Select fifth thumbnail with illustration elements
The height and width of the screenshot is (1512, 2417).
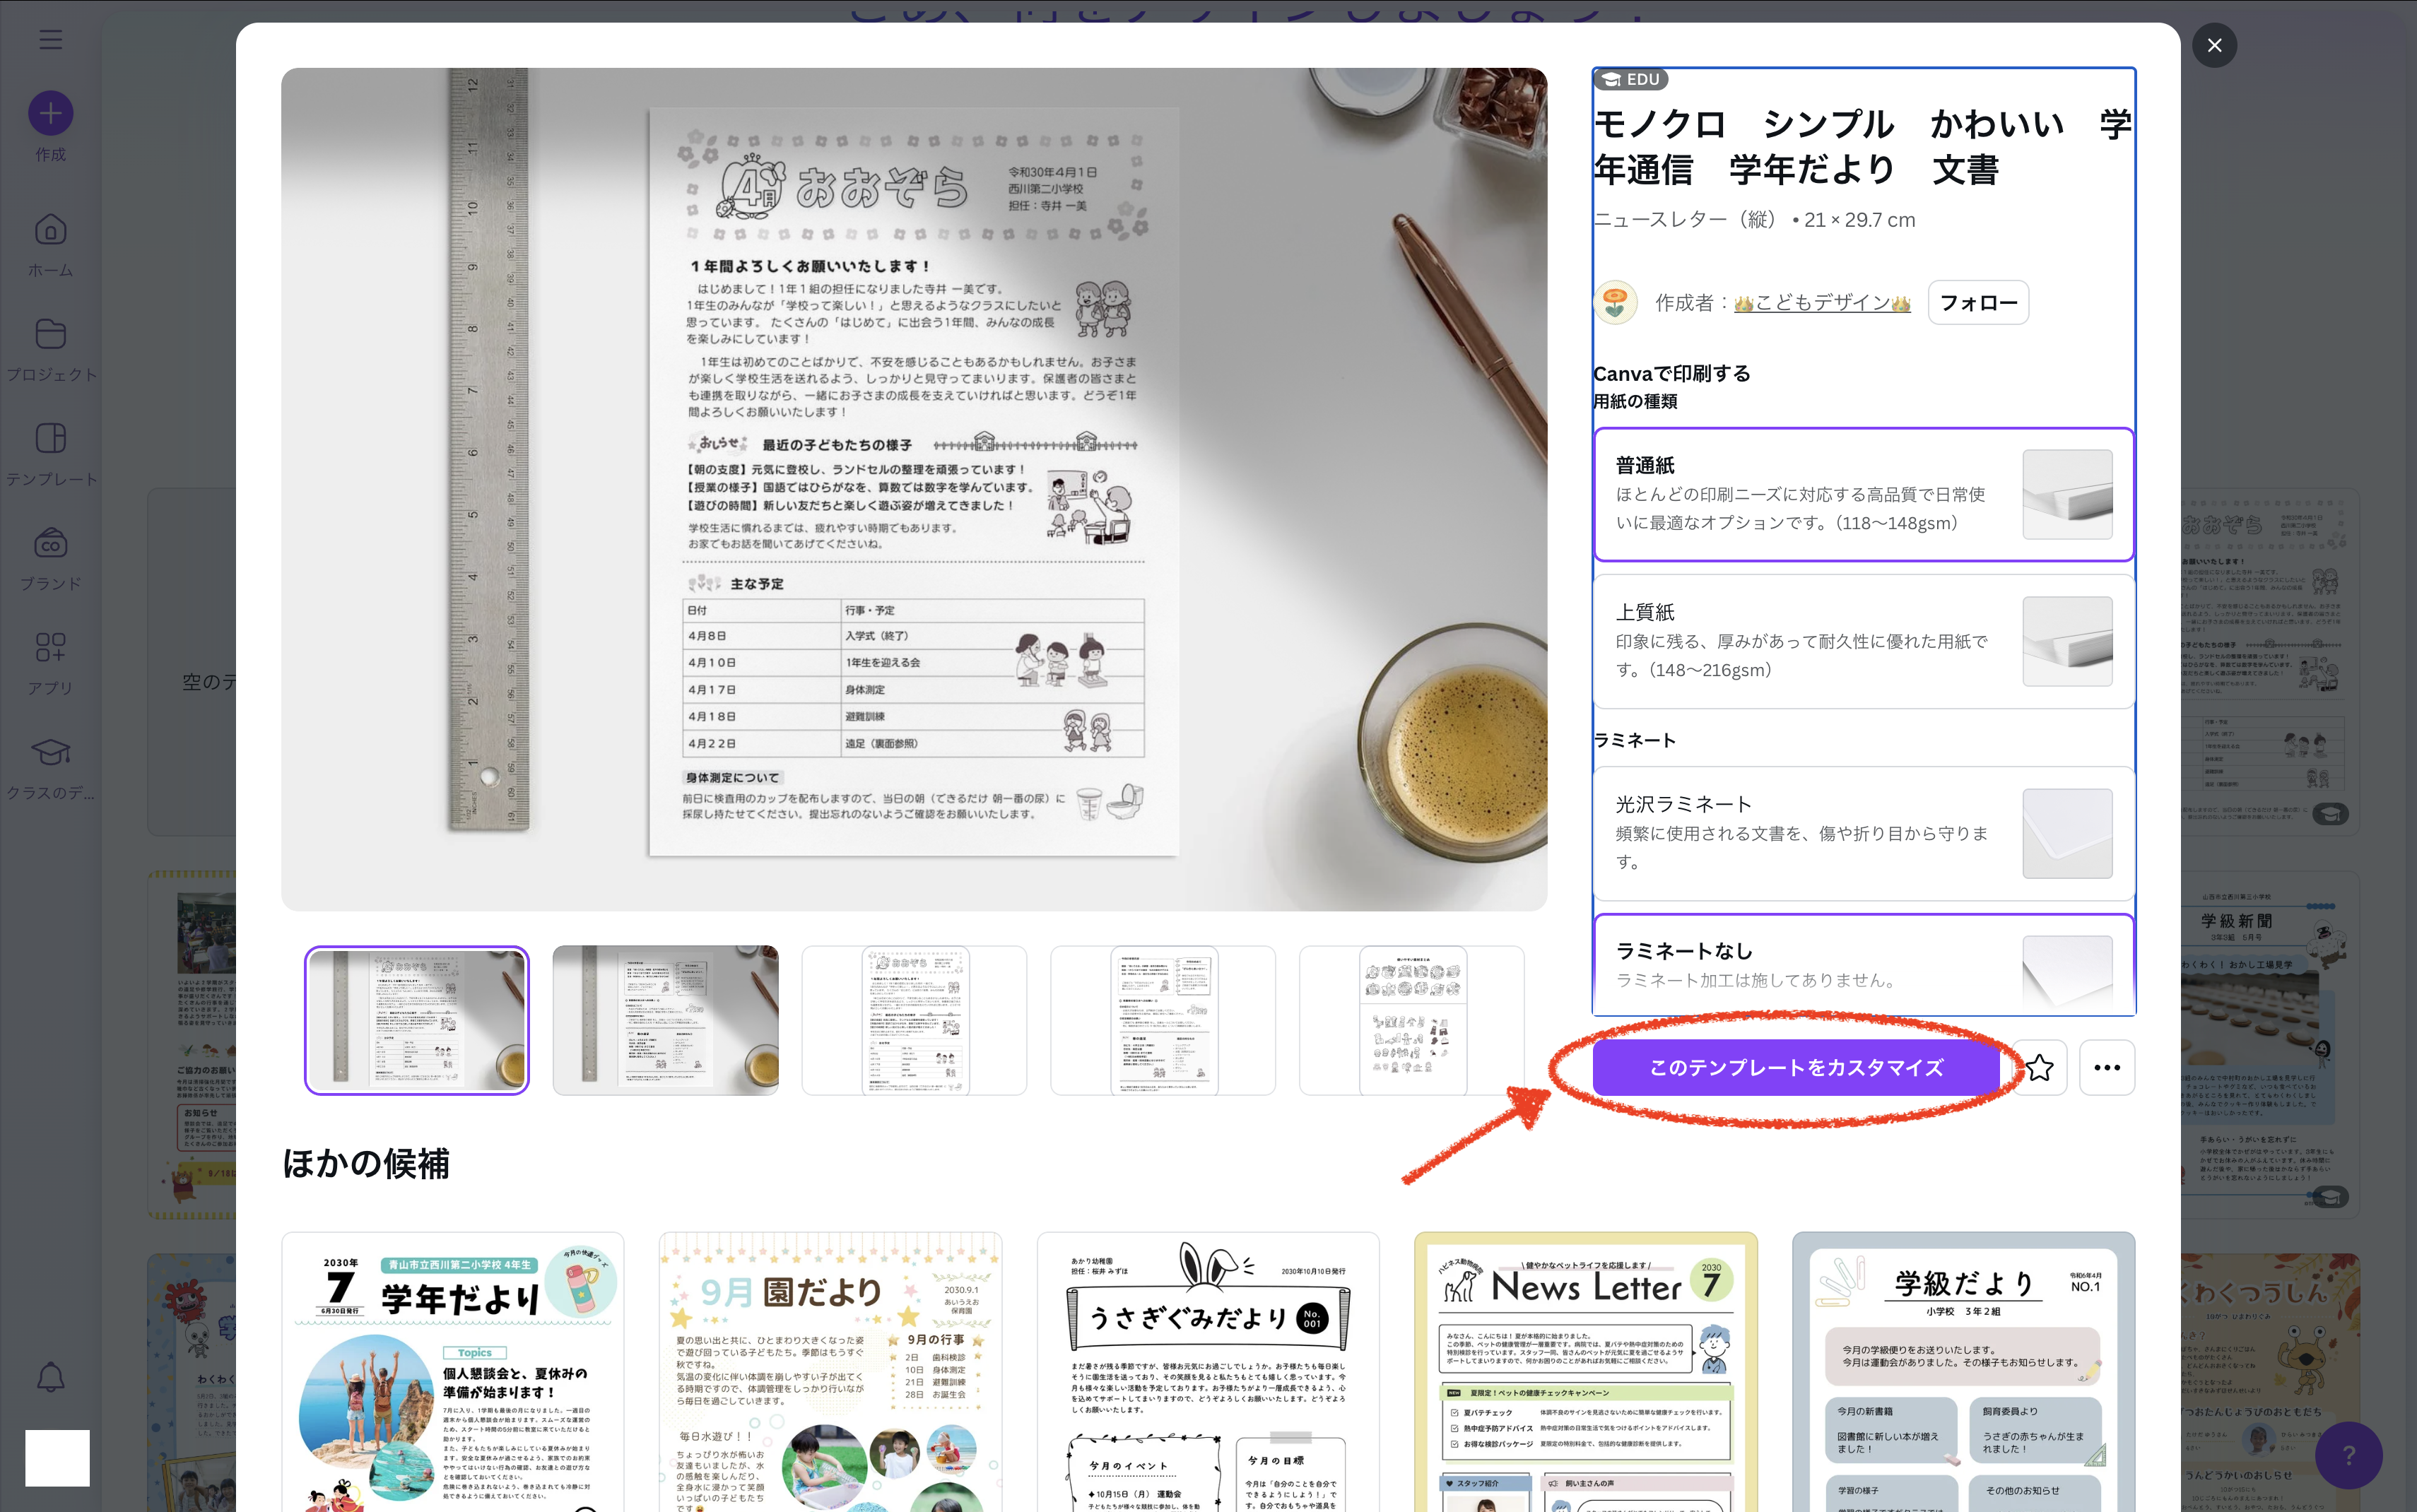(x=1412, y=1020)
